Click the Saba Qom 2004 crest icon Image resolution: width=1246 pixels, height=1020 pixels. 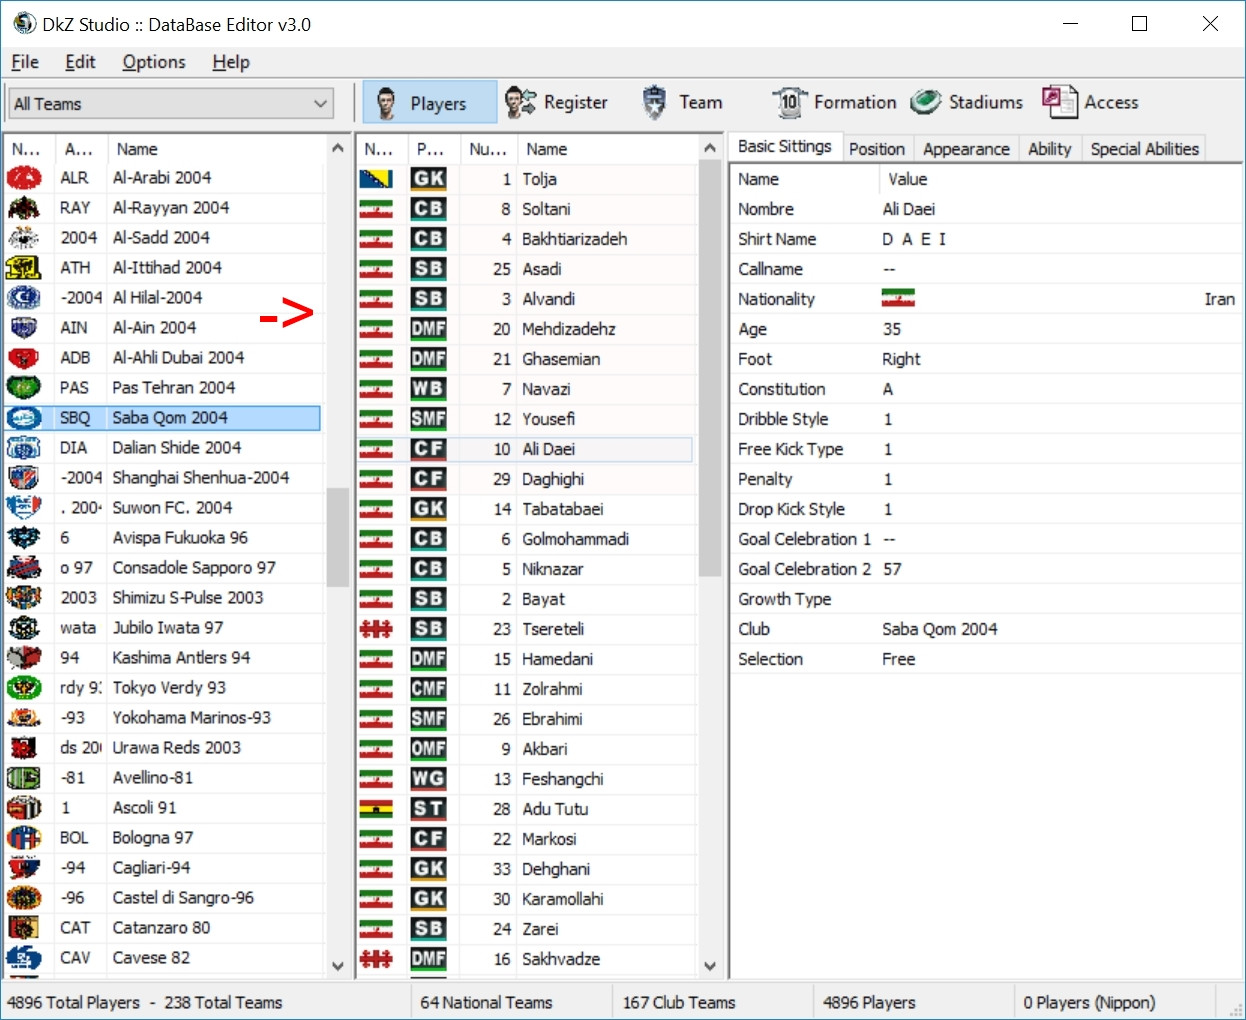24,418
